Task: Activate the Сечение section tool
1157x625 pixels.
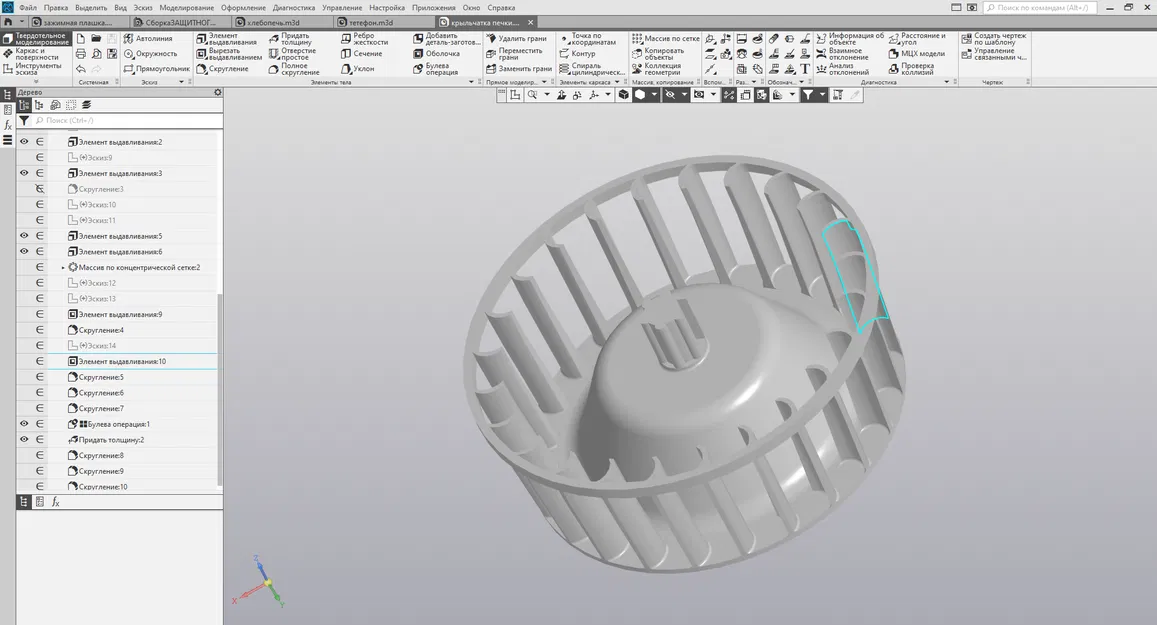Action: (362, 54)
